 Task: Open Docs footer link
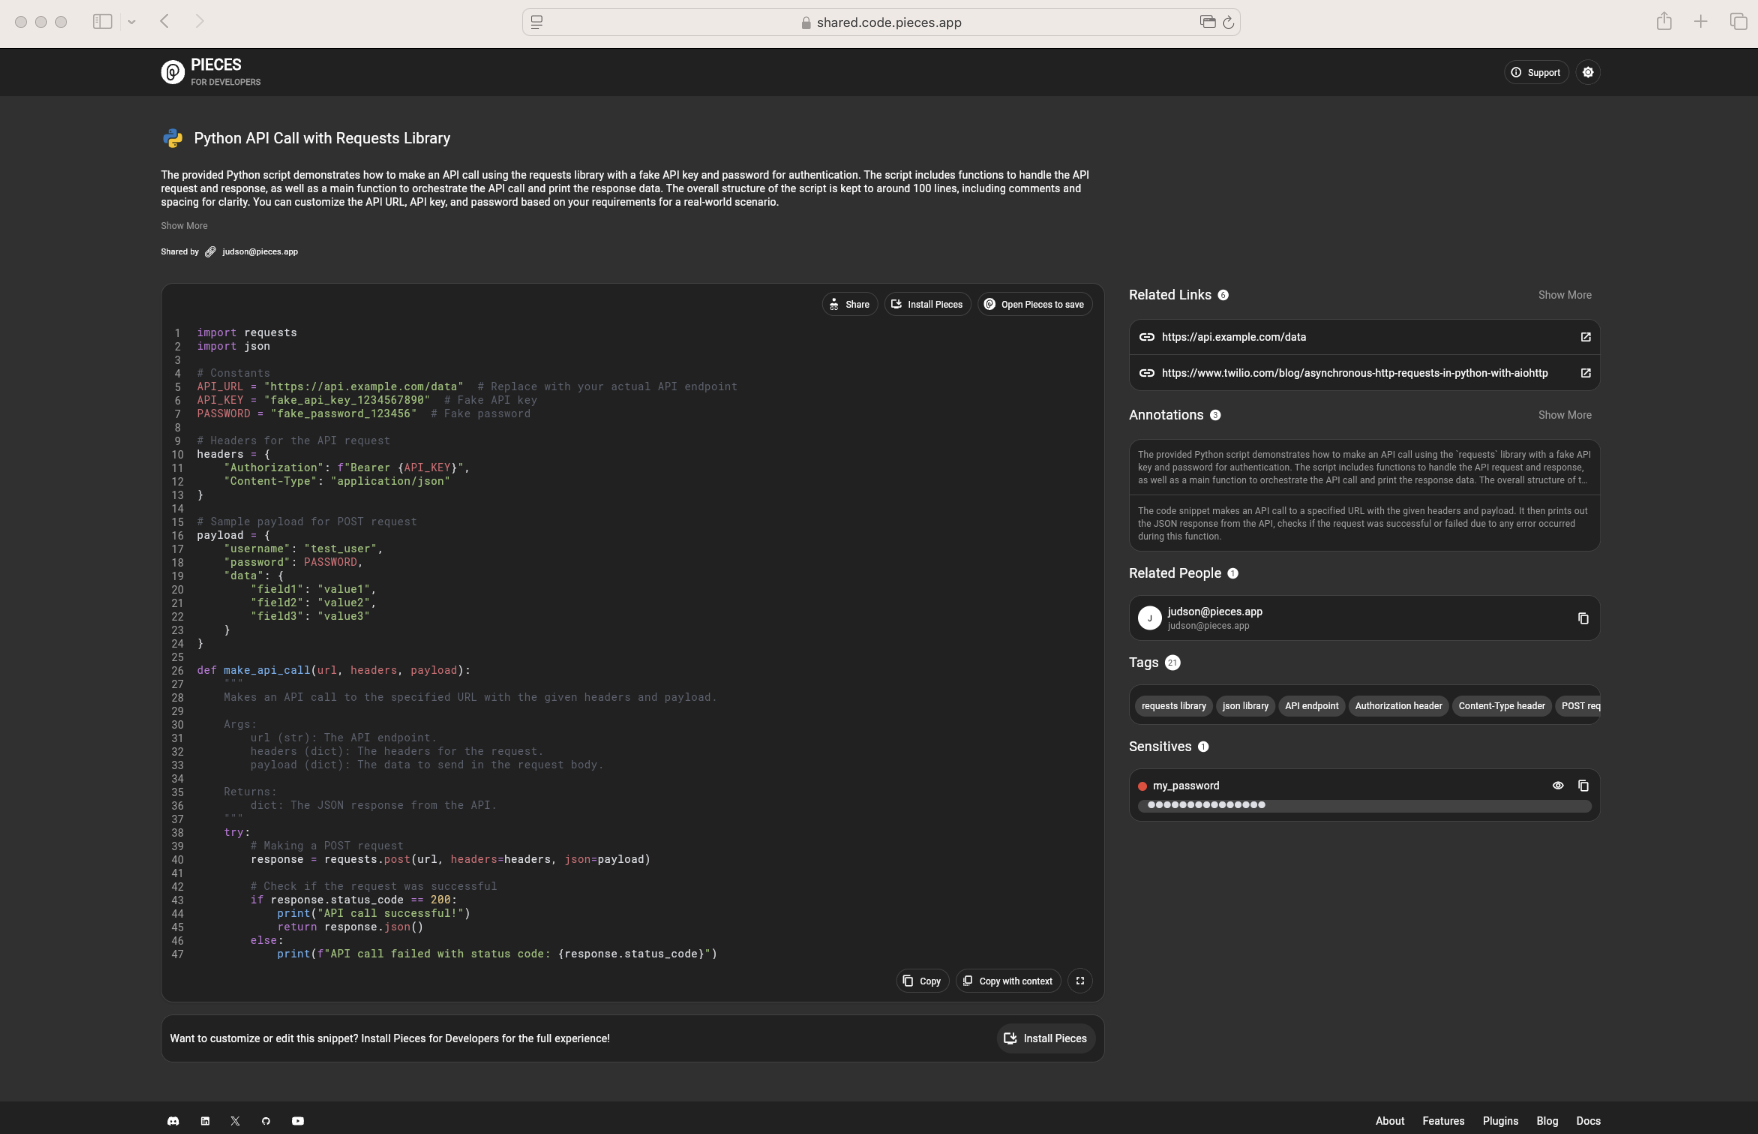(1588, 1121)
